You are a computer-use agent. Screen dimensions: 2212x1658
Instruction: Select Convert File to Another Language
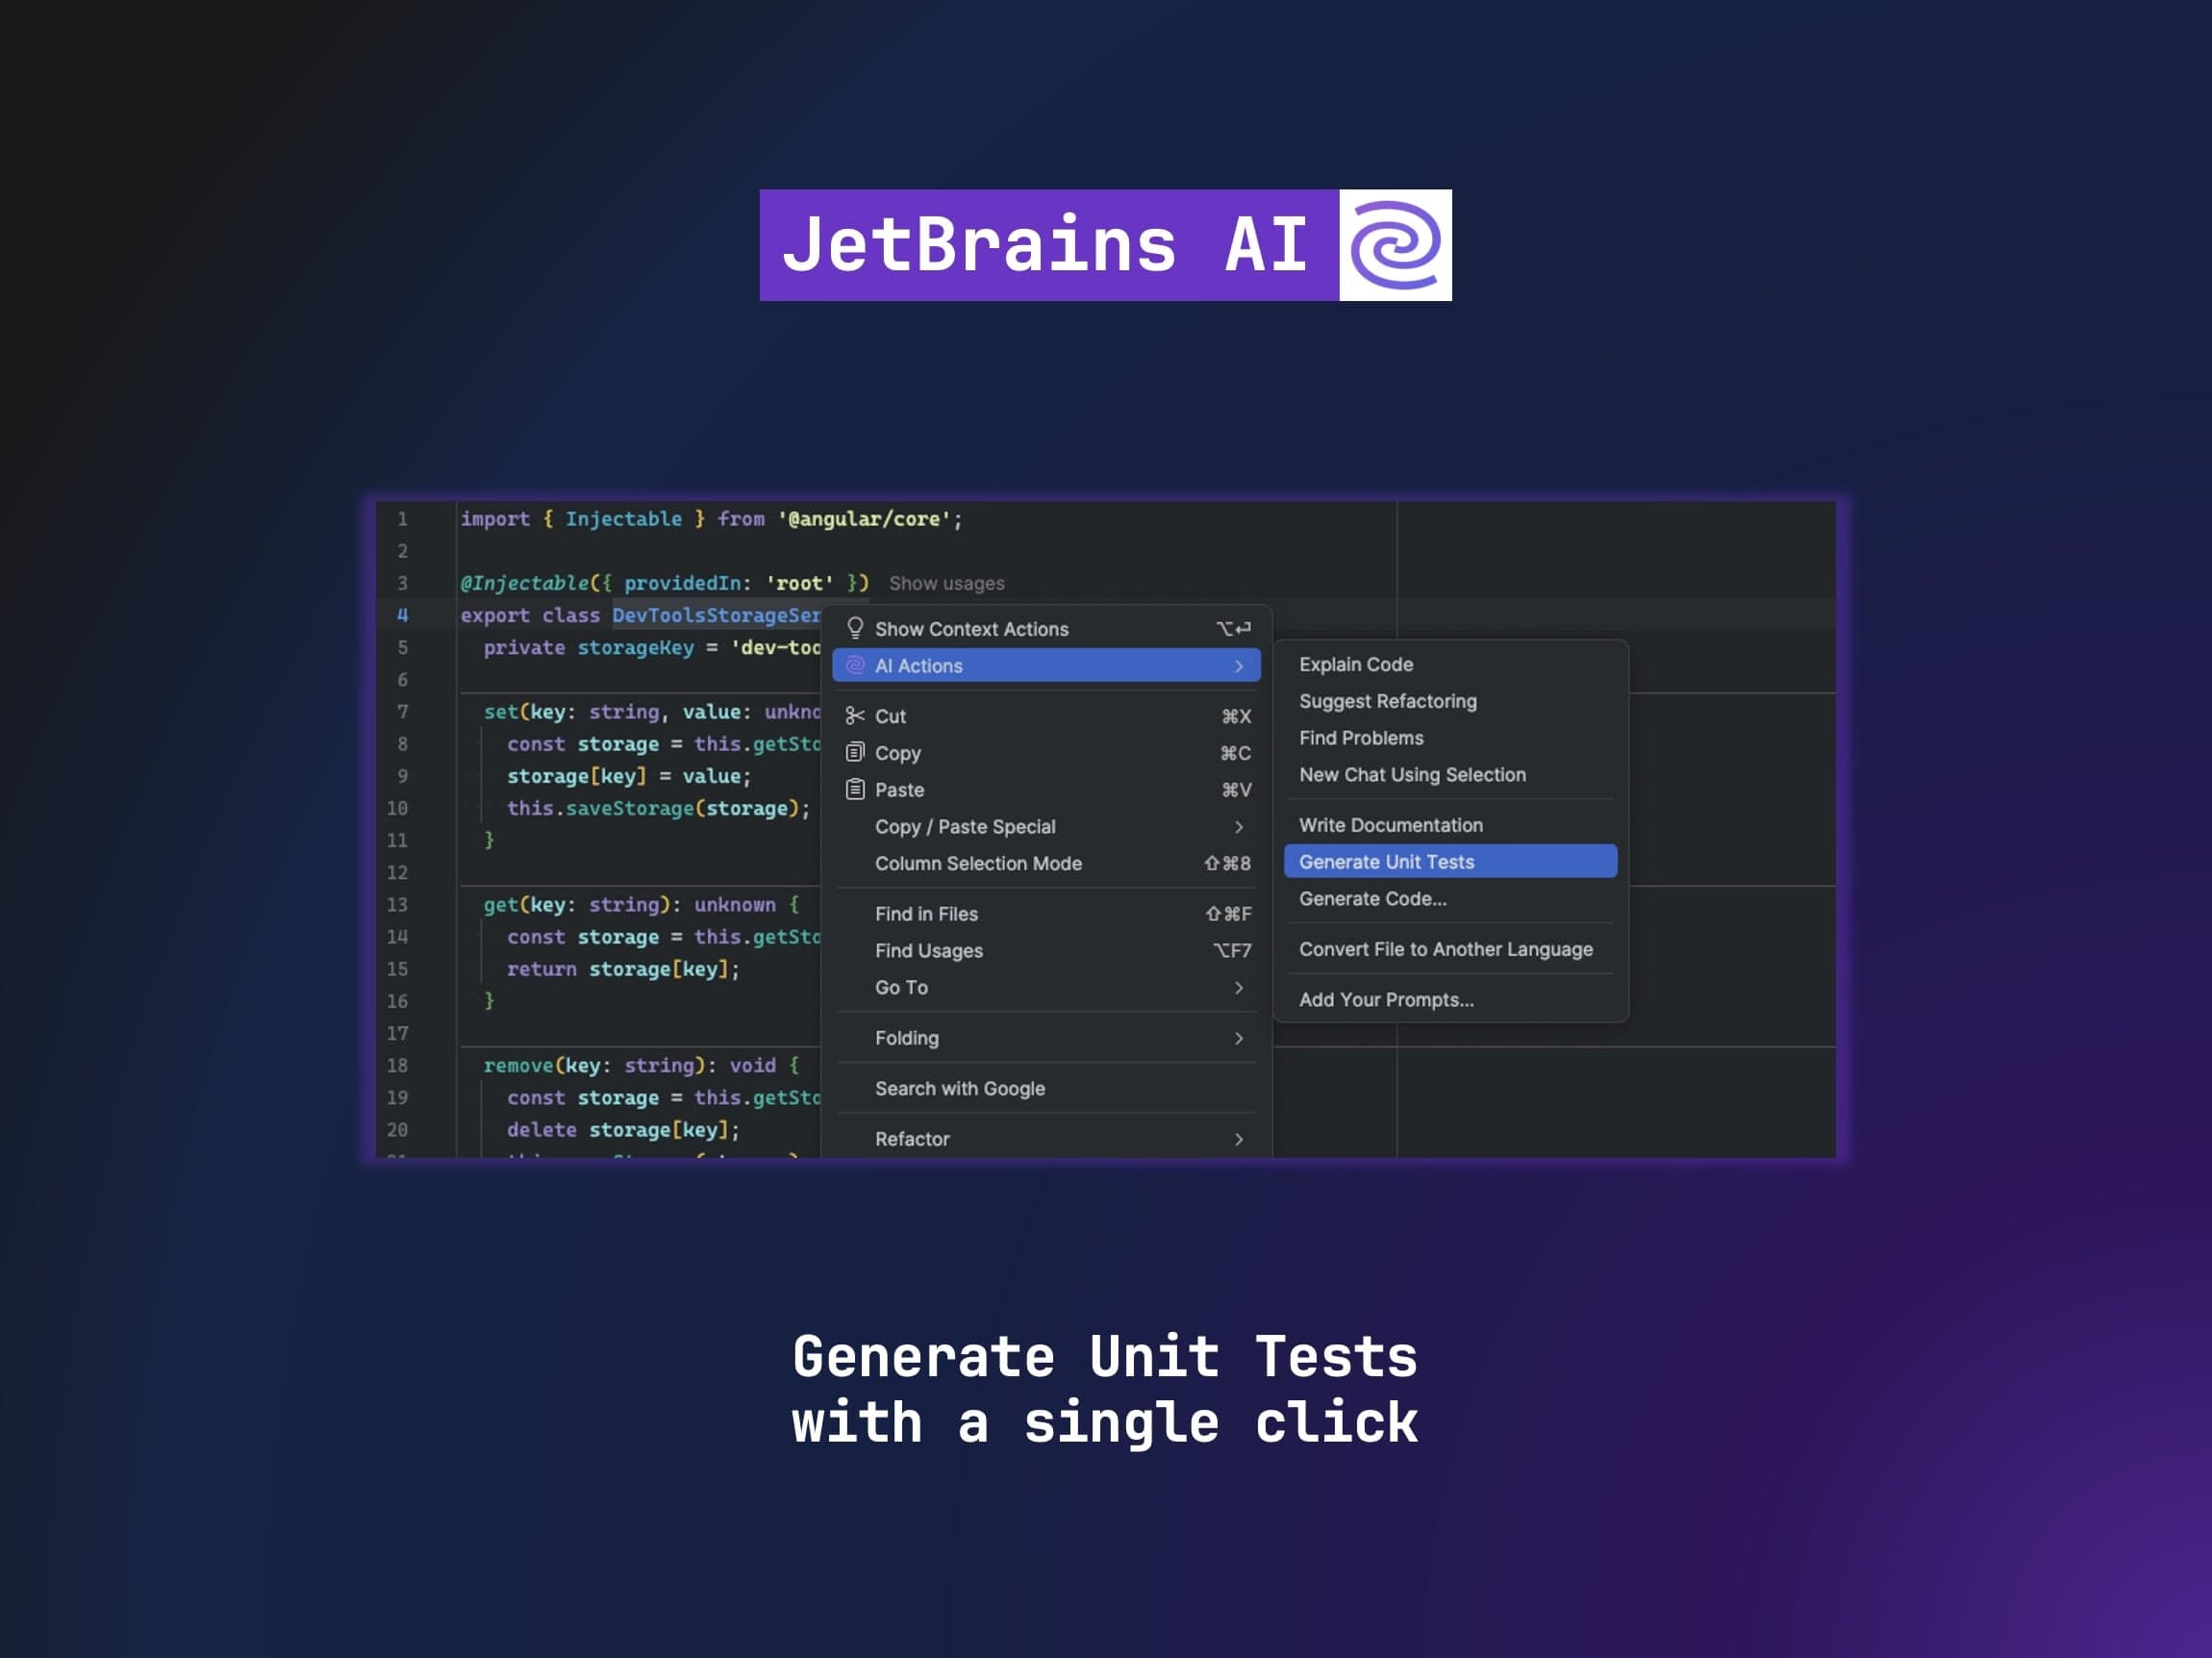tap(1447, 949)
